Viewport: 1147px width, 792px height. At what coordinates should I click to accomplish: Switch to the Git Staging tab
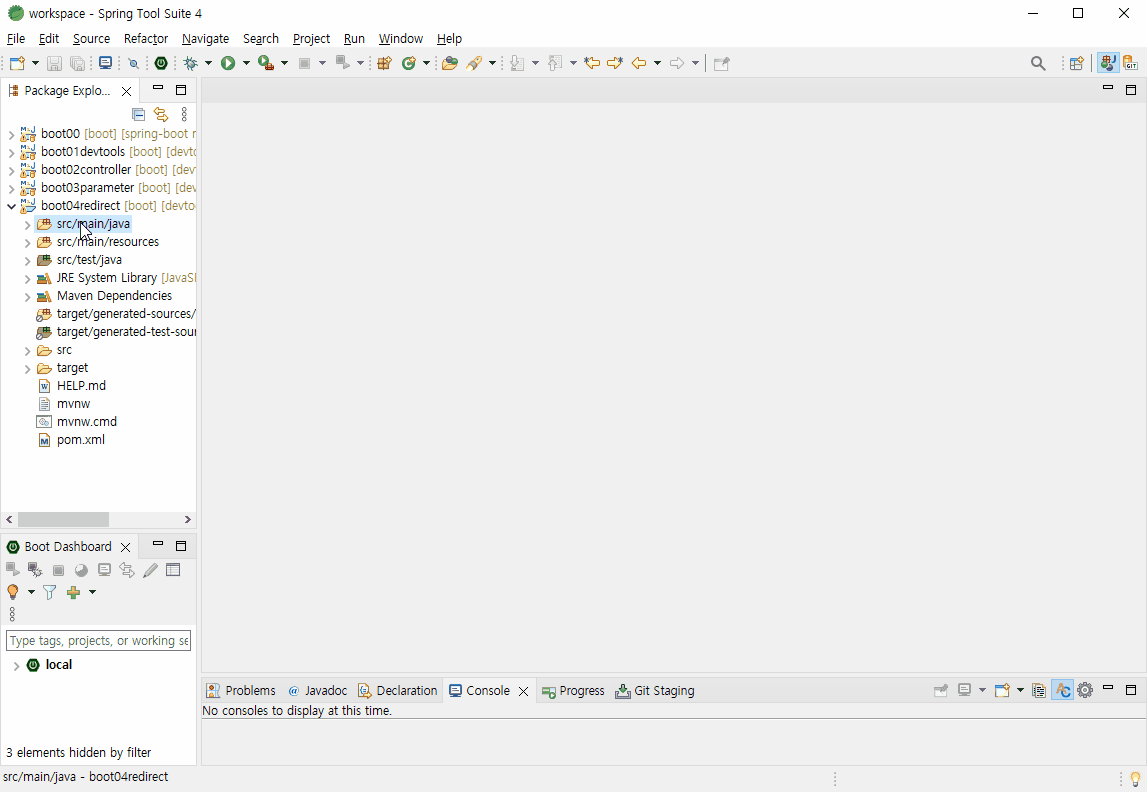[655, 690]
